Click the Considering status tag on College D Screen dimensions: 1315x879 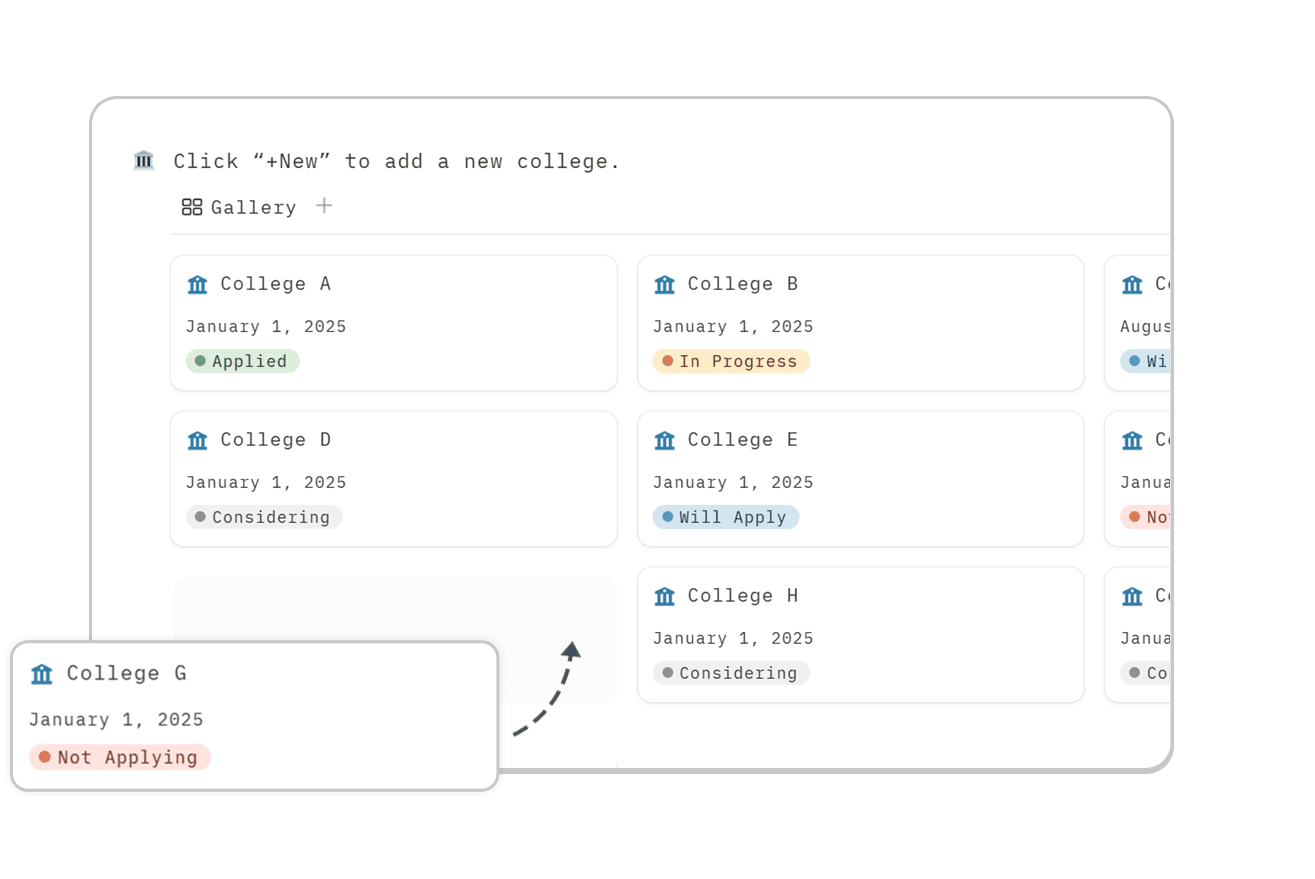click(x=264, y=517)
